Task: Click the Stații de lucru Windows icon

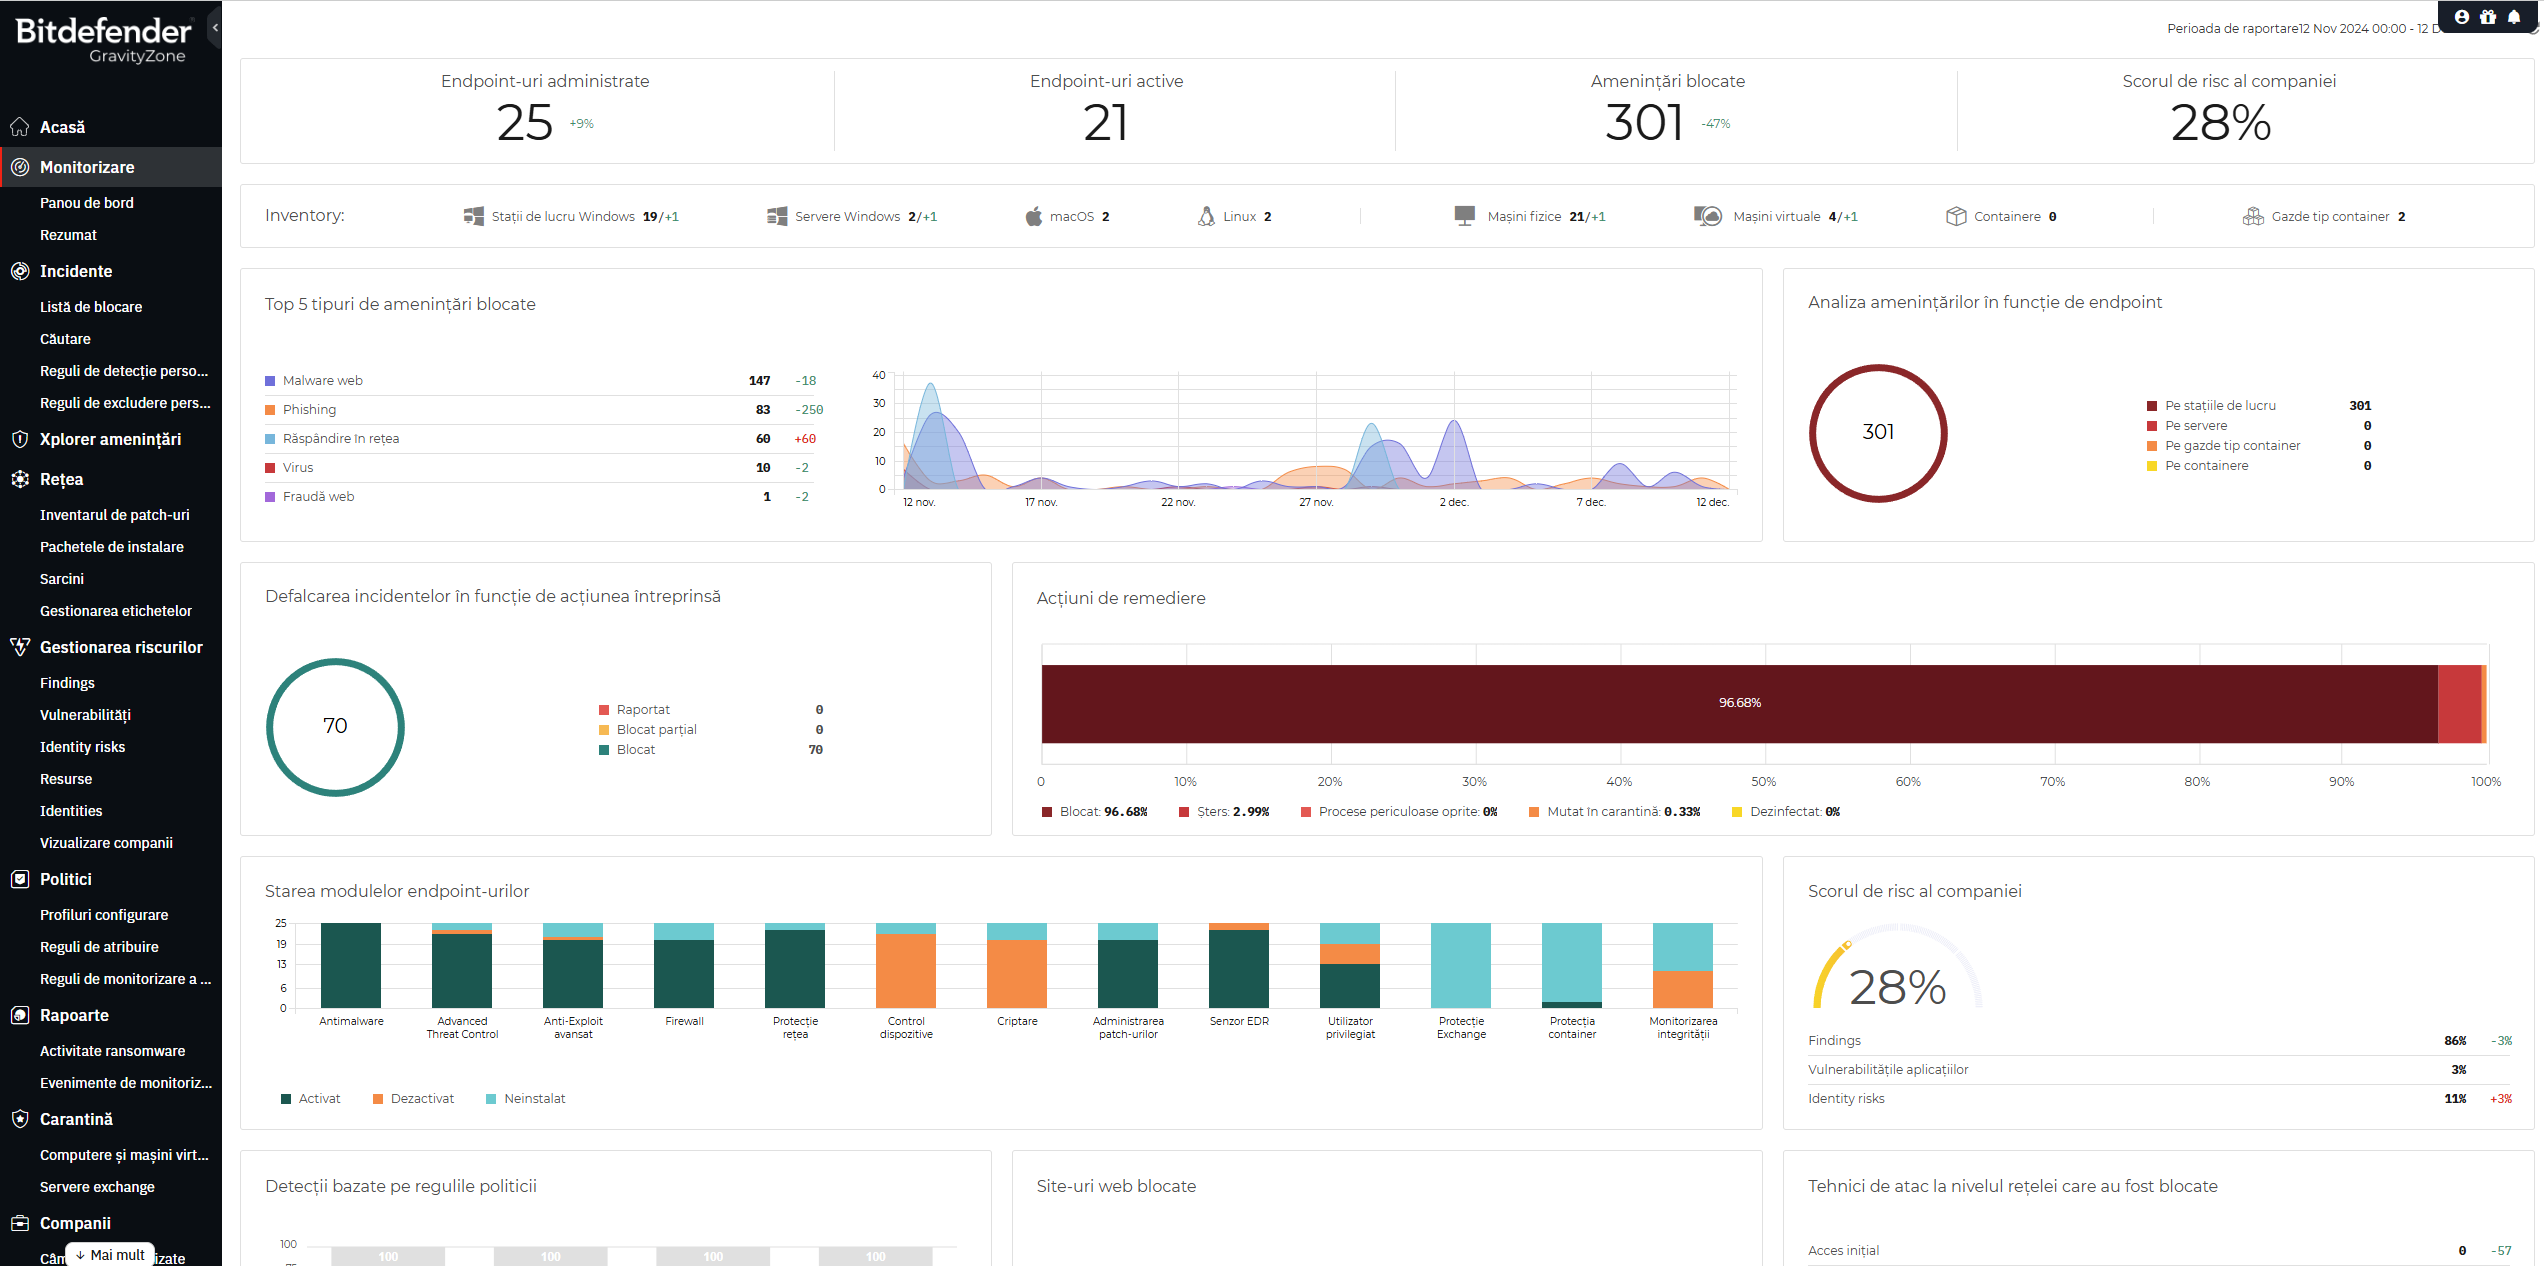Action: pos(474,216)
